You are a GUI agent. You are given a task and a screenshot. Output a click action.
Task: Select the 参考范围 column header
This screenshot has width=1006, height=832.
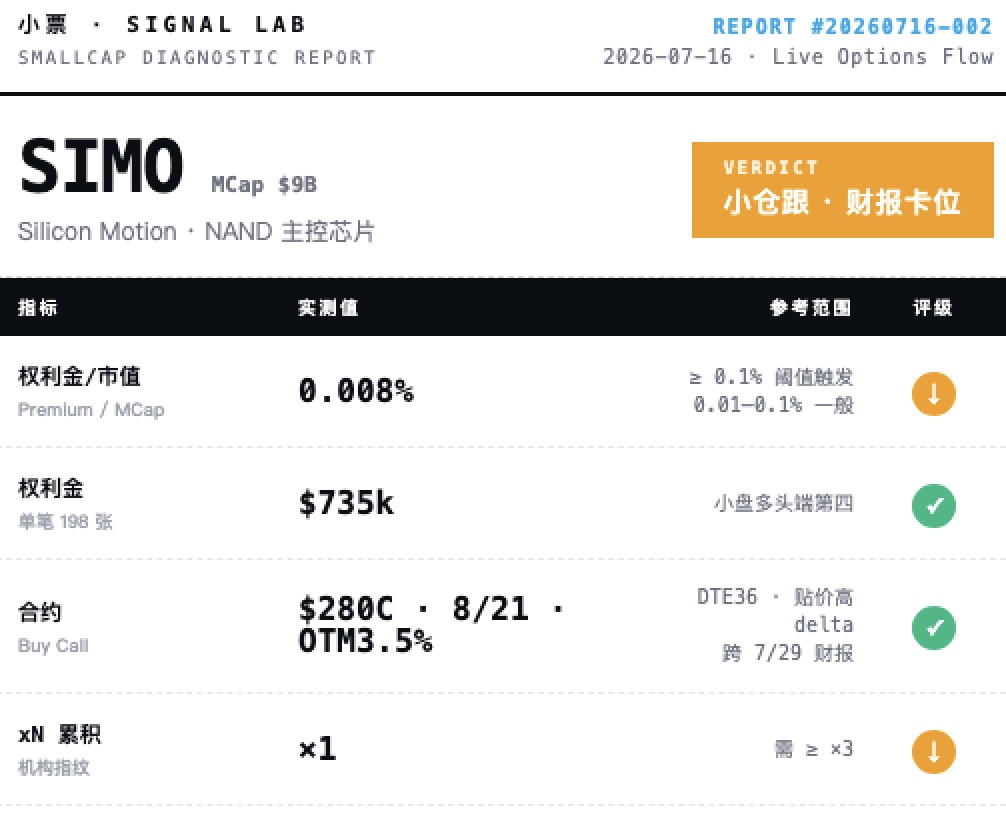[x=810, y=307]
